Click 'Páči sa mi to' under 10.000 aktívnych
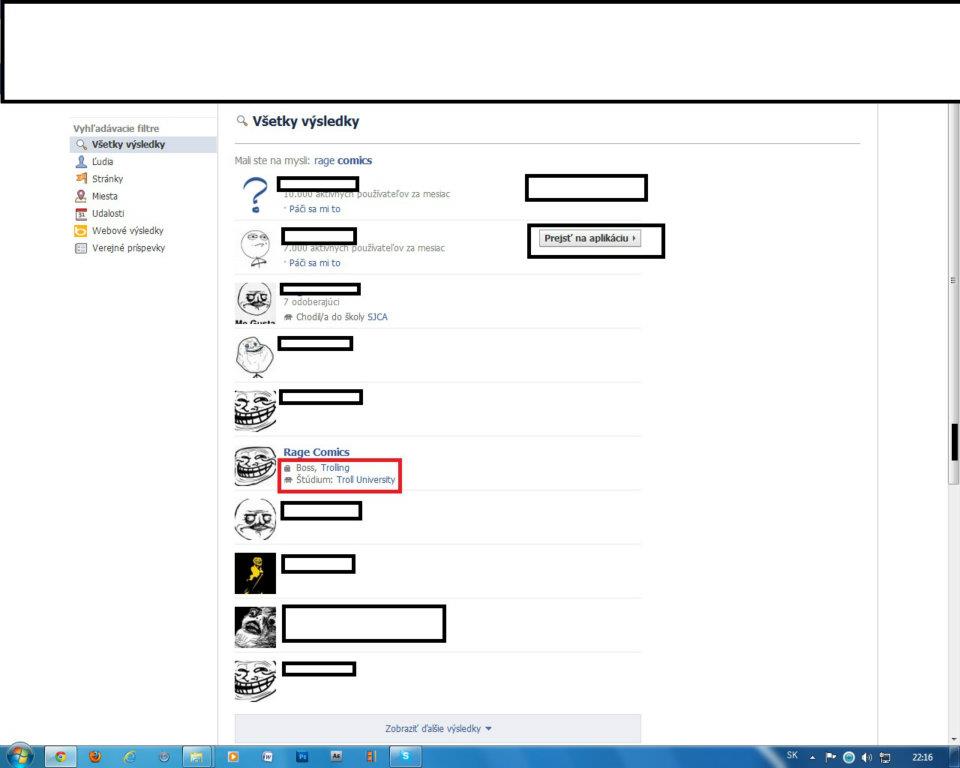 point(314,209)
